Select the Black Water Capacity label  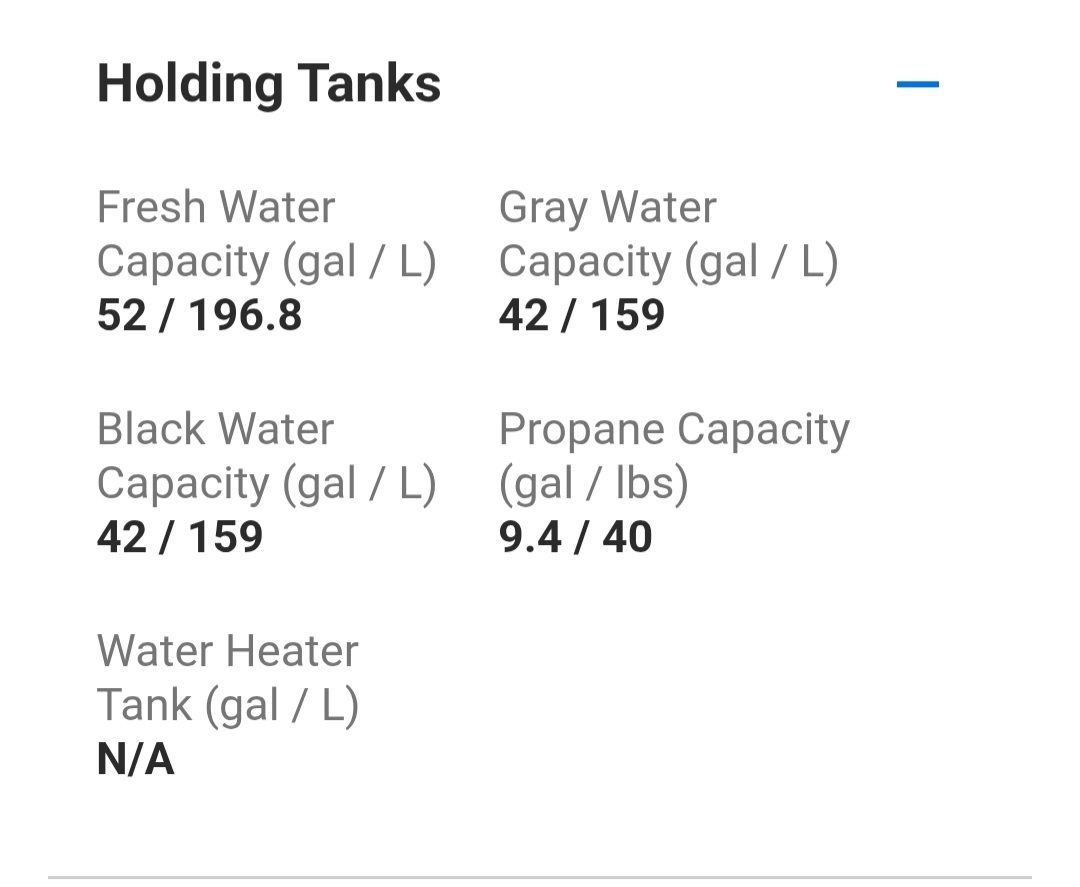266,456
